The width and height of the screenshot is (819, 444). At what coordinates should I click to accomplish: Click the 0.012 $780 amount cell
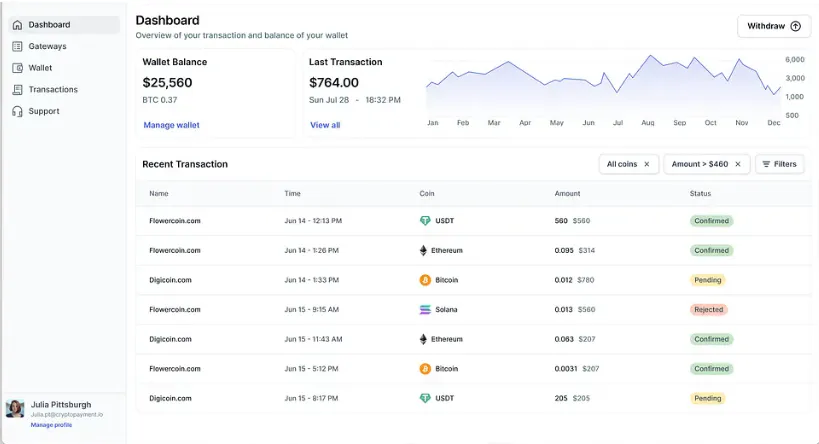click(x=575, y=280)
